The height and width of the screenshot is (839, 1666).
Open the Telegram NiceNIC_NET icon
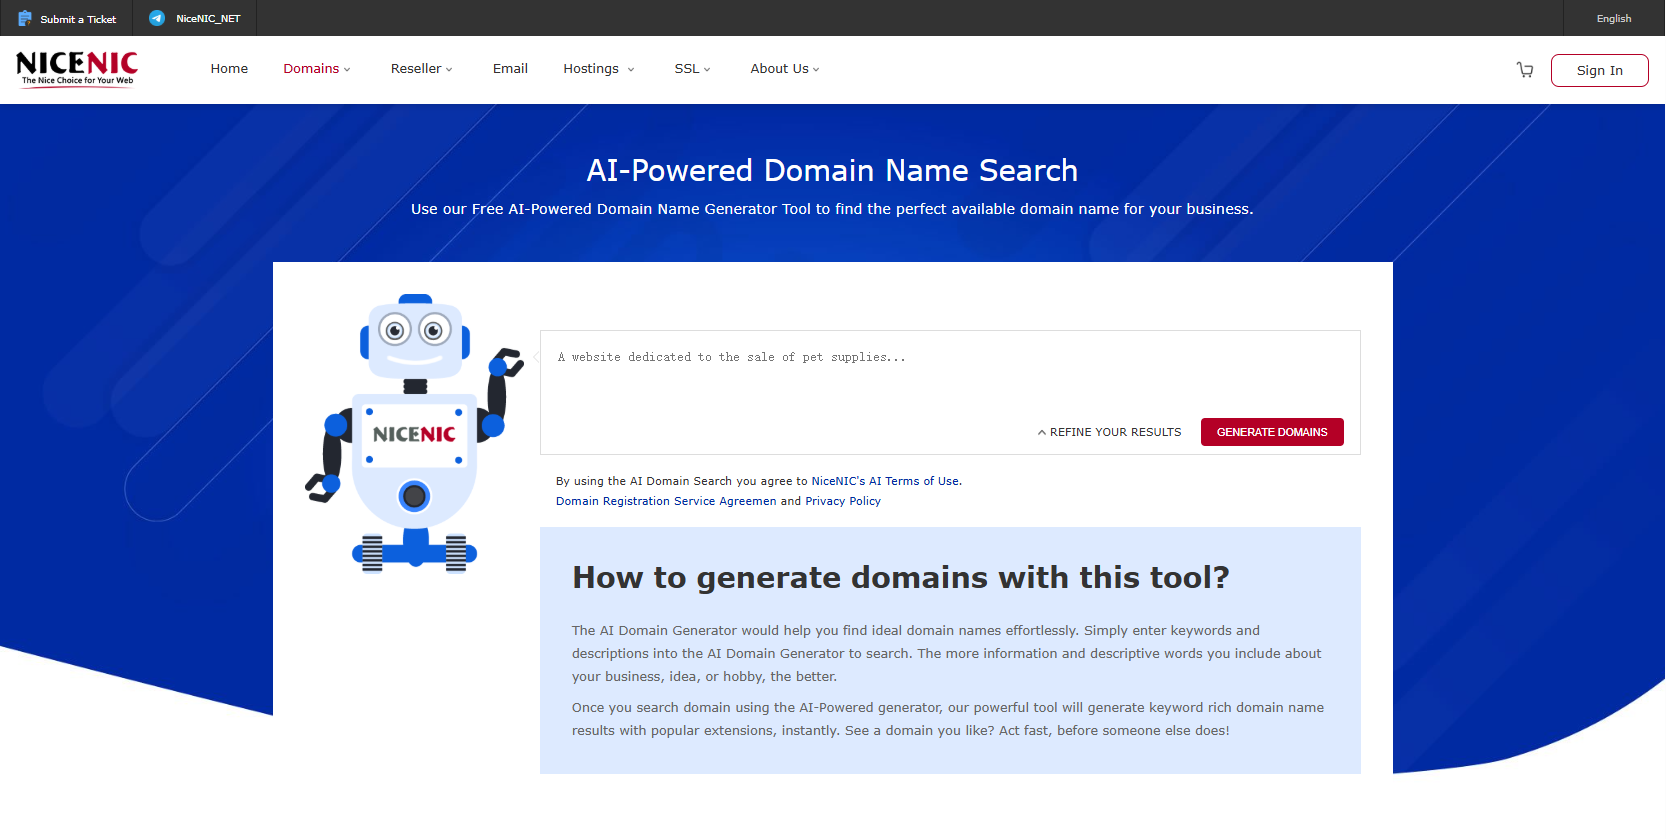[157, 18]
